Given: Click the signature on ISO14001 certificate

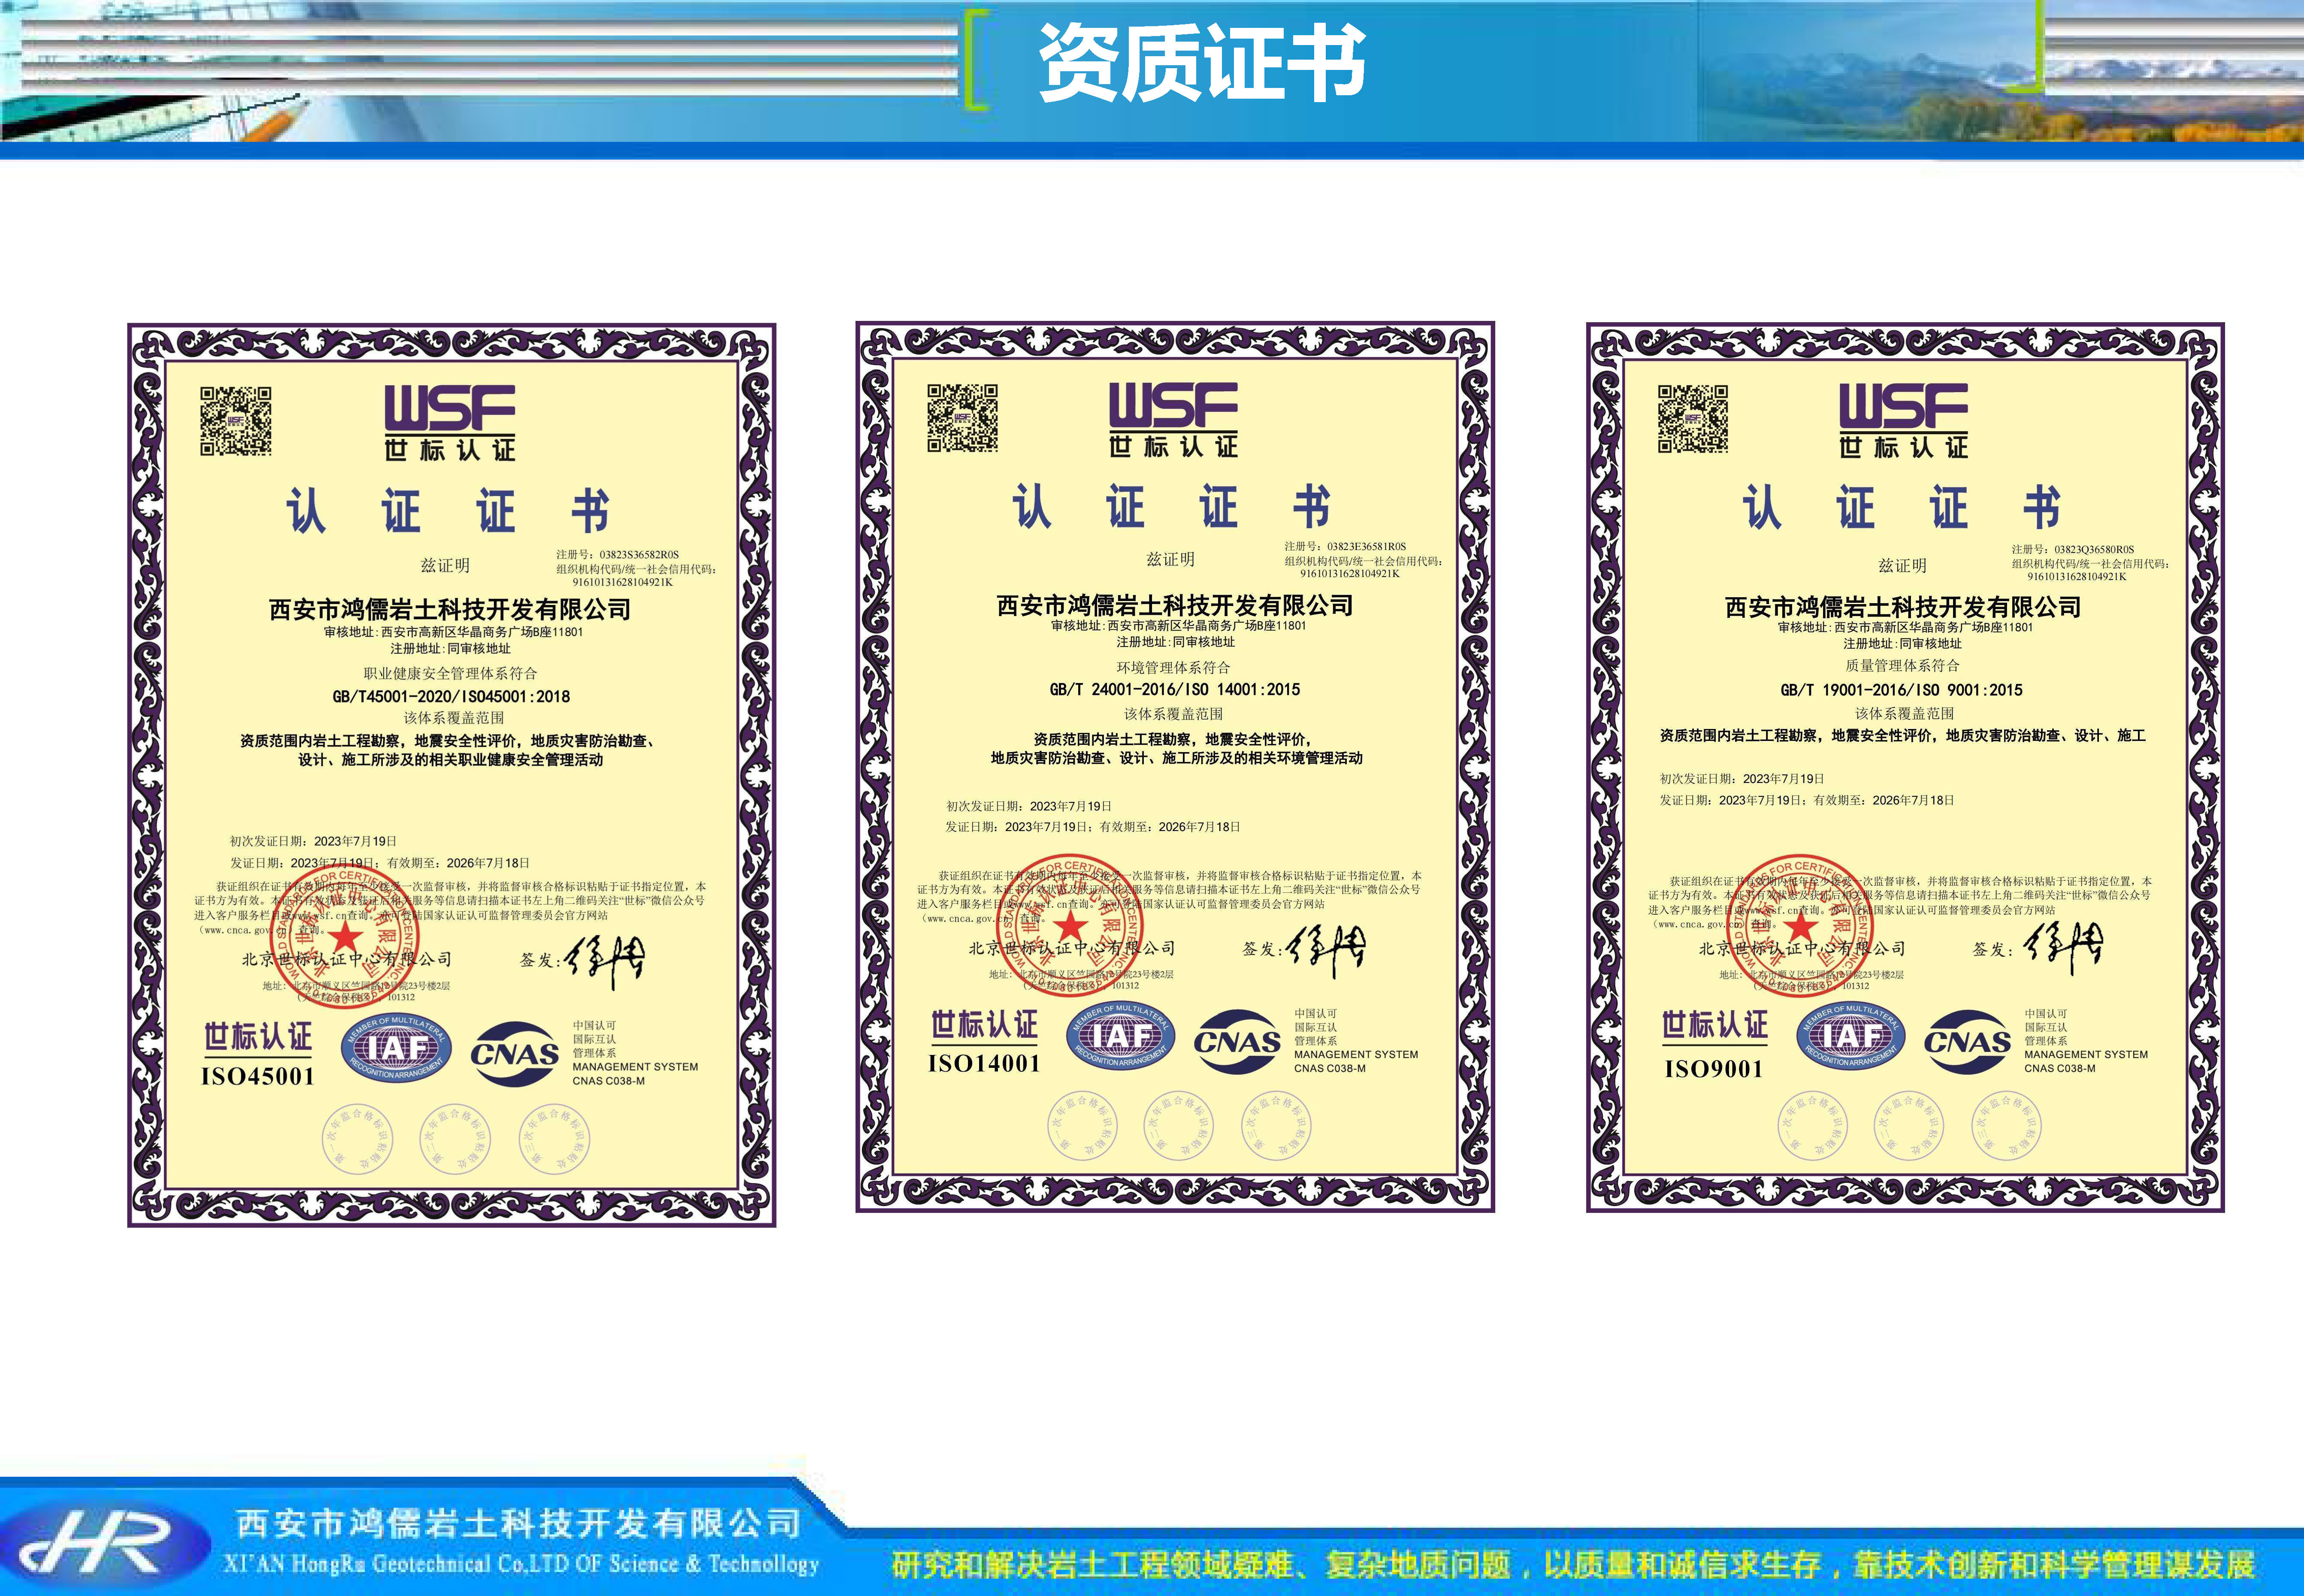Looking at the screenshot, I should click(x=1327, y=949).
